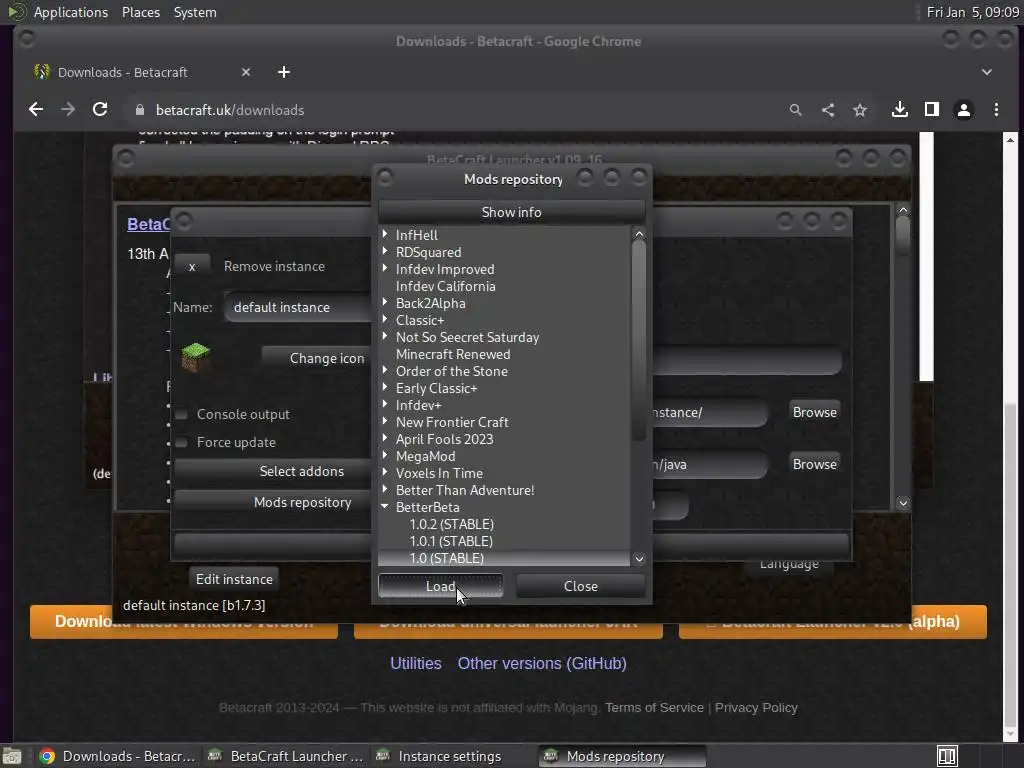
Task: Click Edit instance button in launcher
Action: [234, 579]
